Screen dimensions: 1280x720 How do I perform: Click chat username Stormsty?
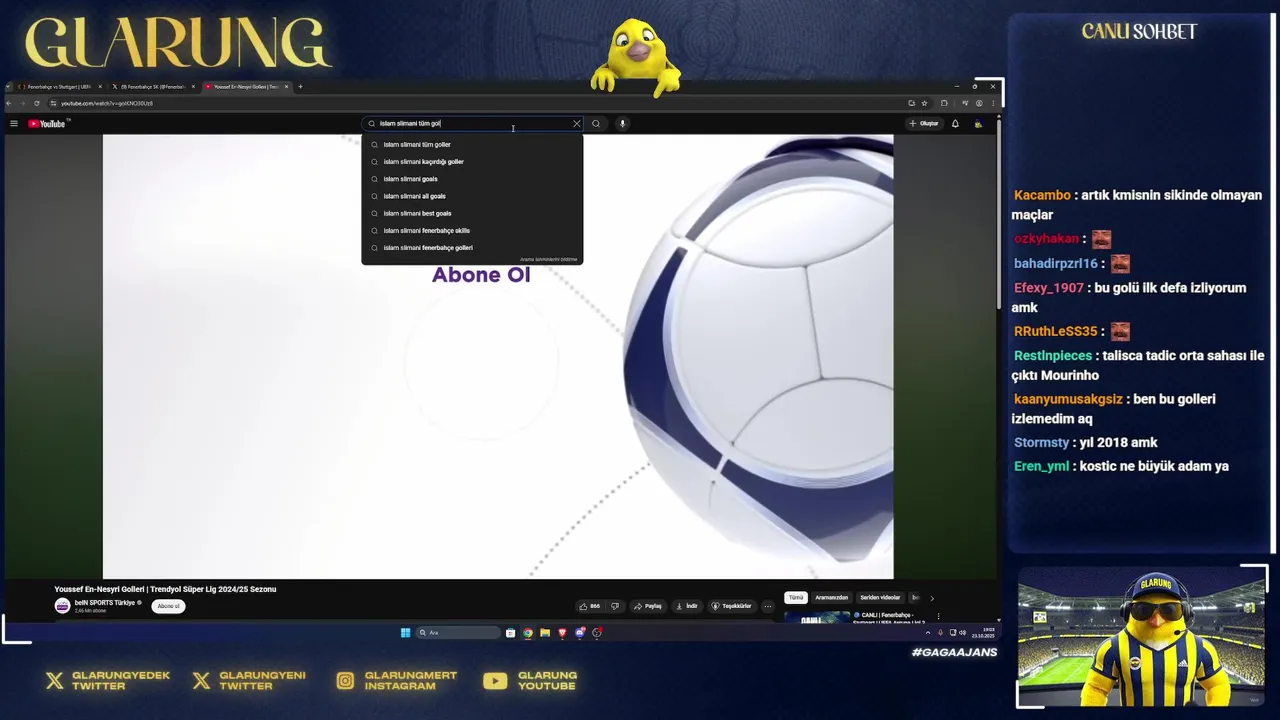tap(1042, 443)
